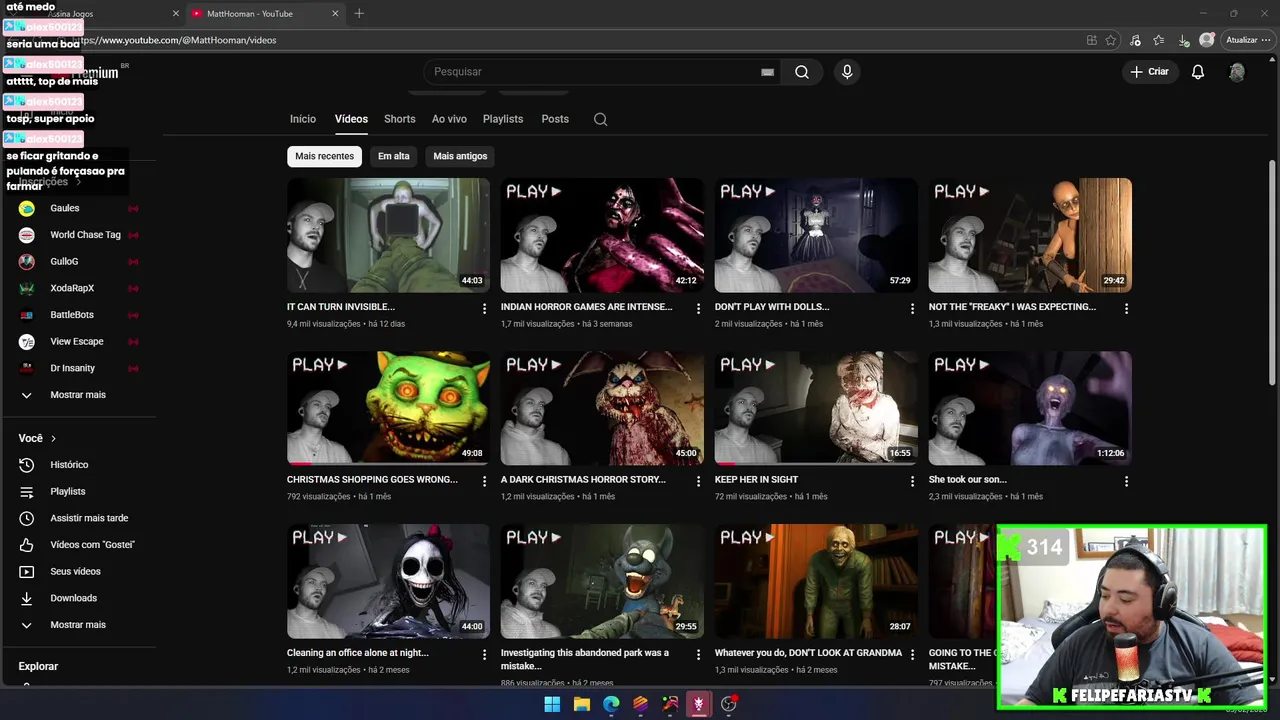Open the account avatar menu
The image size is (1280, 720).
pos(1237,72)
